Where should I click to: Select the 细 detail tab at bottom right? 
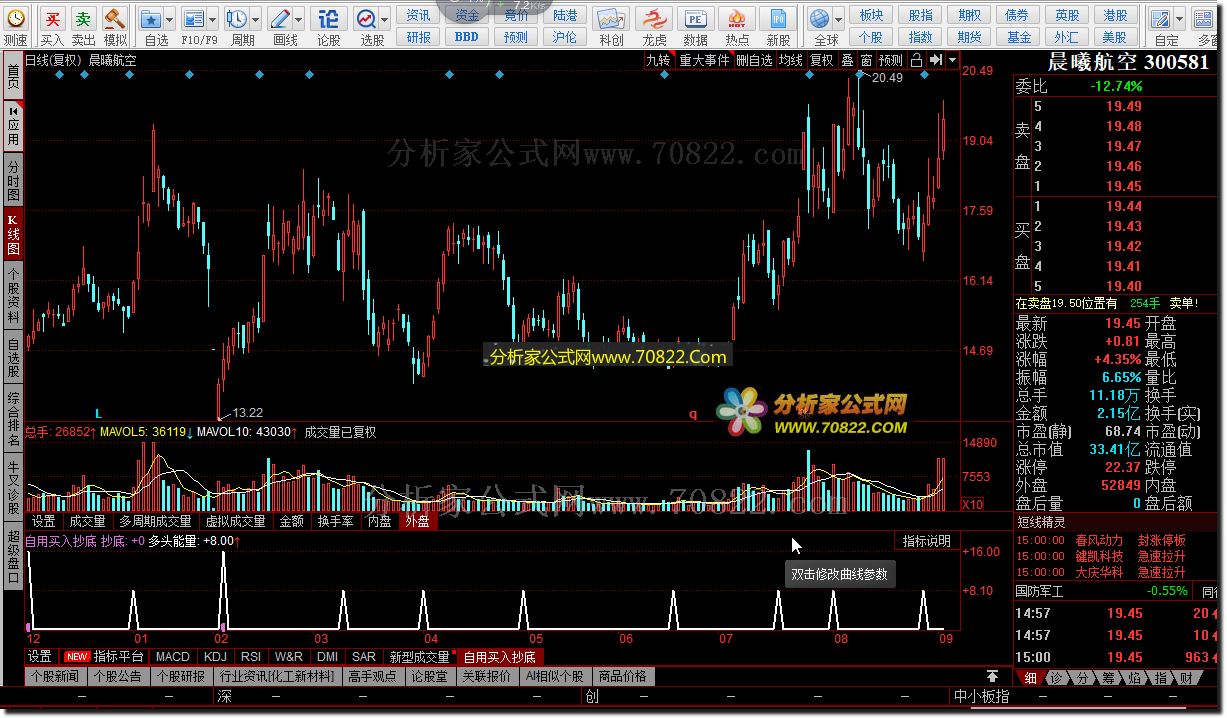click(1030, 677)
